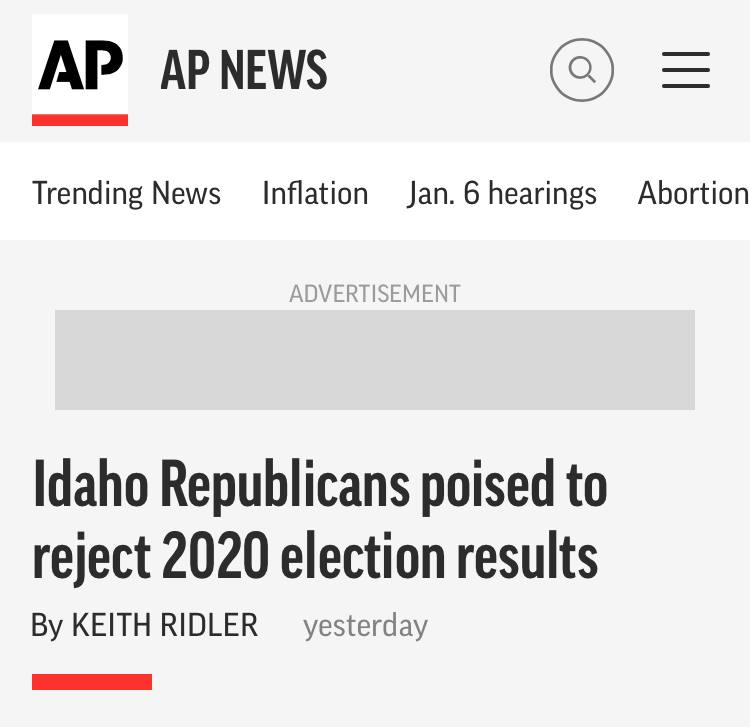Viewport: 750px width, 727px height.
Task: Click the ADVERTISEMENT label text
Action: tap(374, 294)
